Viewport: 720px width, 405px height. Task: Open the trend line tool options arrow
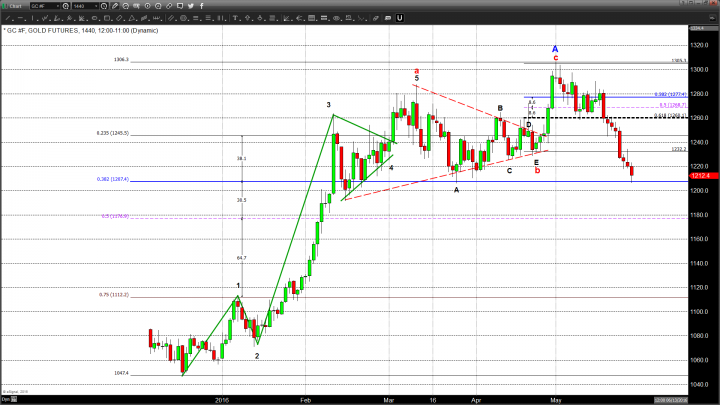(13, 20)
